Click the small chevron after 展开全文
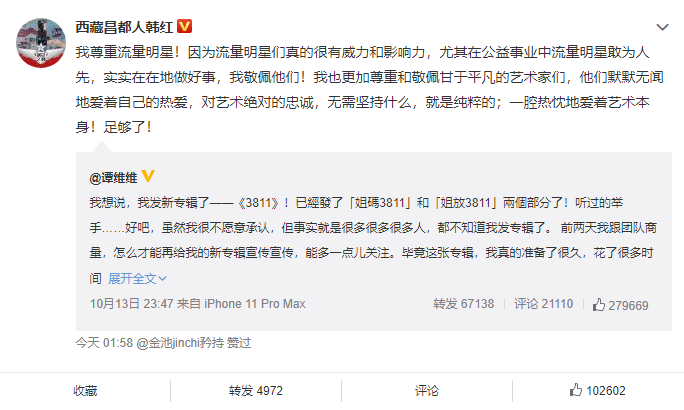The width and height of the screenshot is (684, 410). pyautogui.click(x=163, y=278)
